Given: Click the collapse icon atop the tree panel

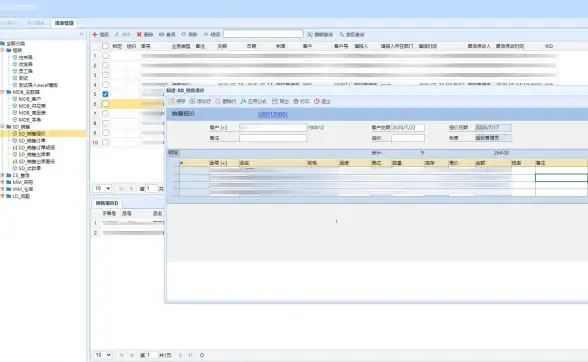Looking at the screenshot, I should click(81, 34).
